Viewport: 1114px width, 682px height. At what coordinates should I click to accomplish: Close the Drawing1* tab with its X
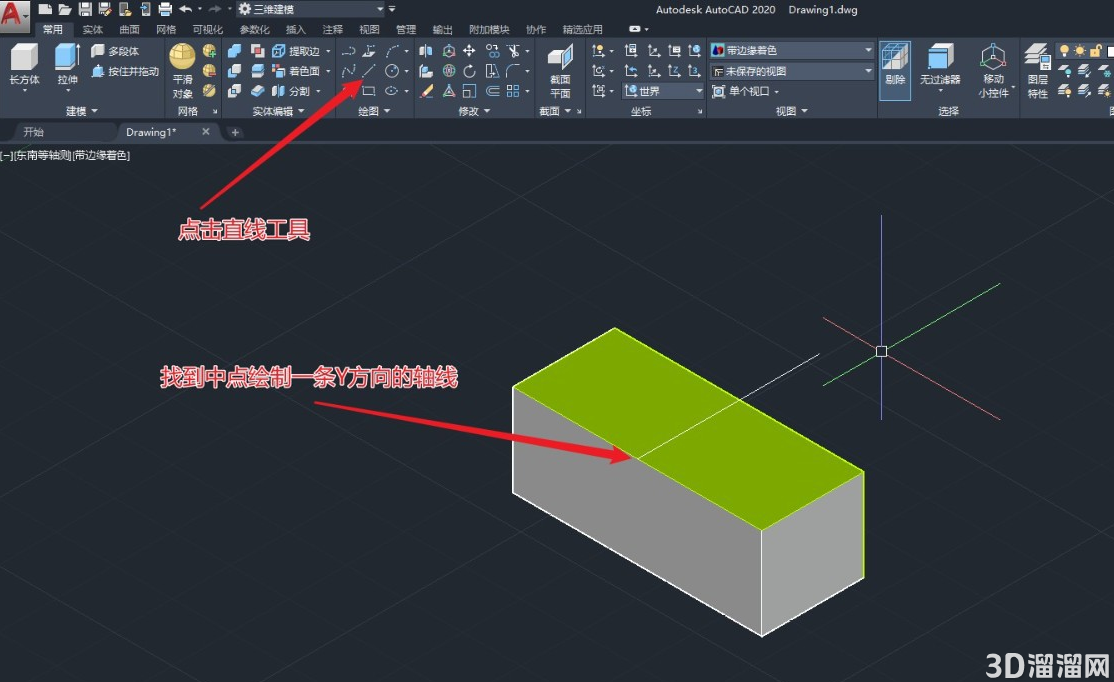[x=206, y=131]
